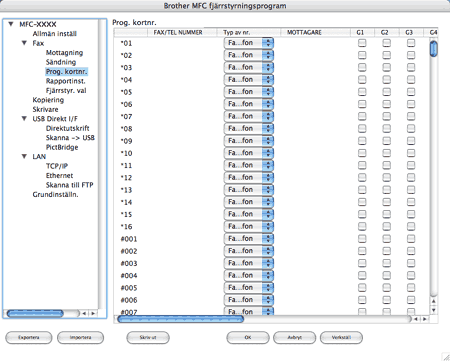This screenshot has width=450, height=361.
Task: Check G2 for row #004
Action: [x=387, y=275]
